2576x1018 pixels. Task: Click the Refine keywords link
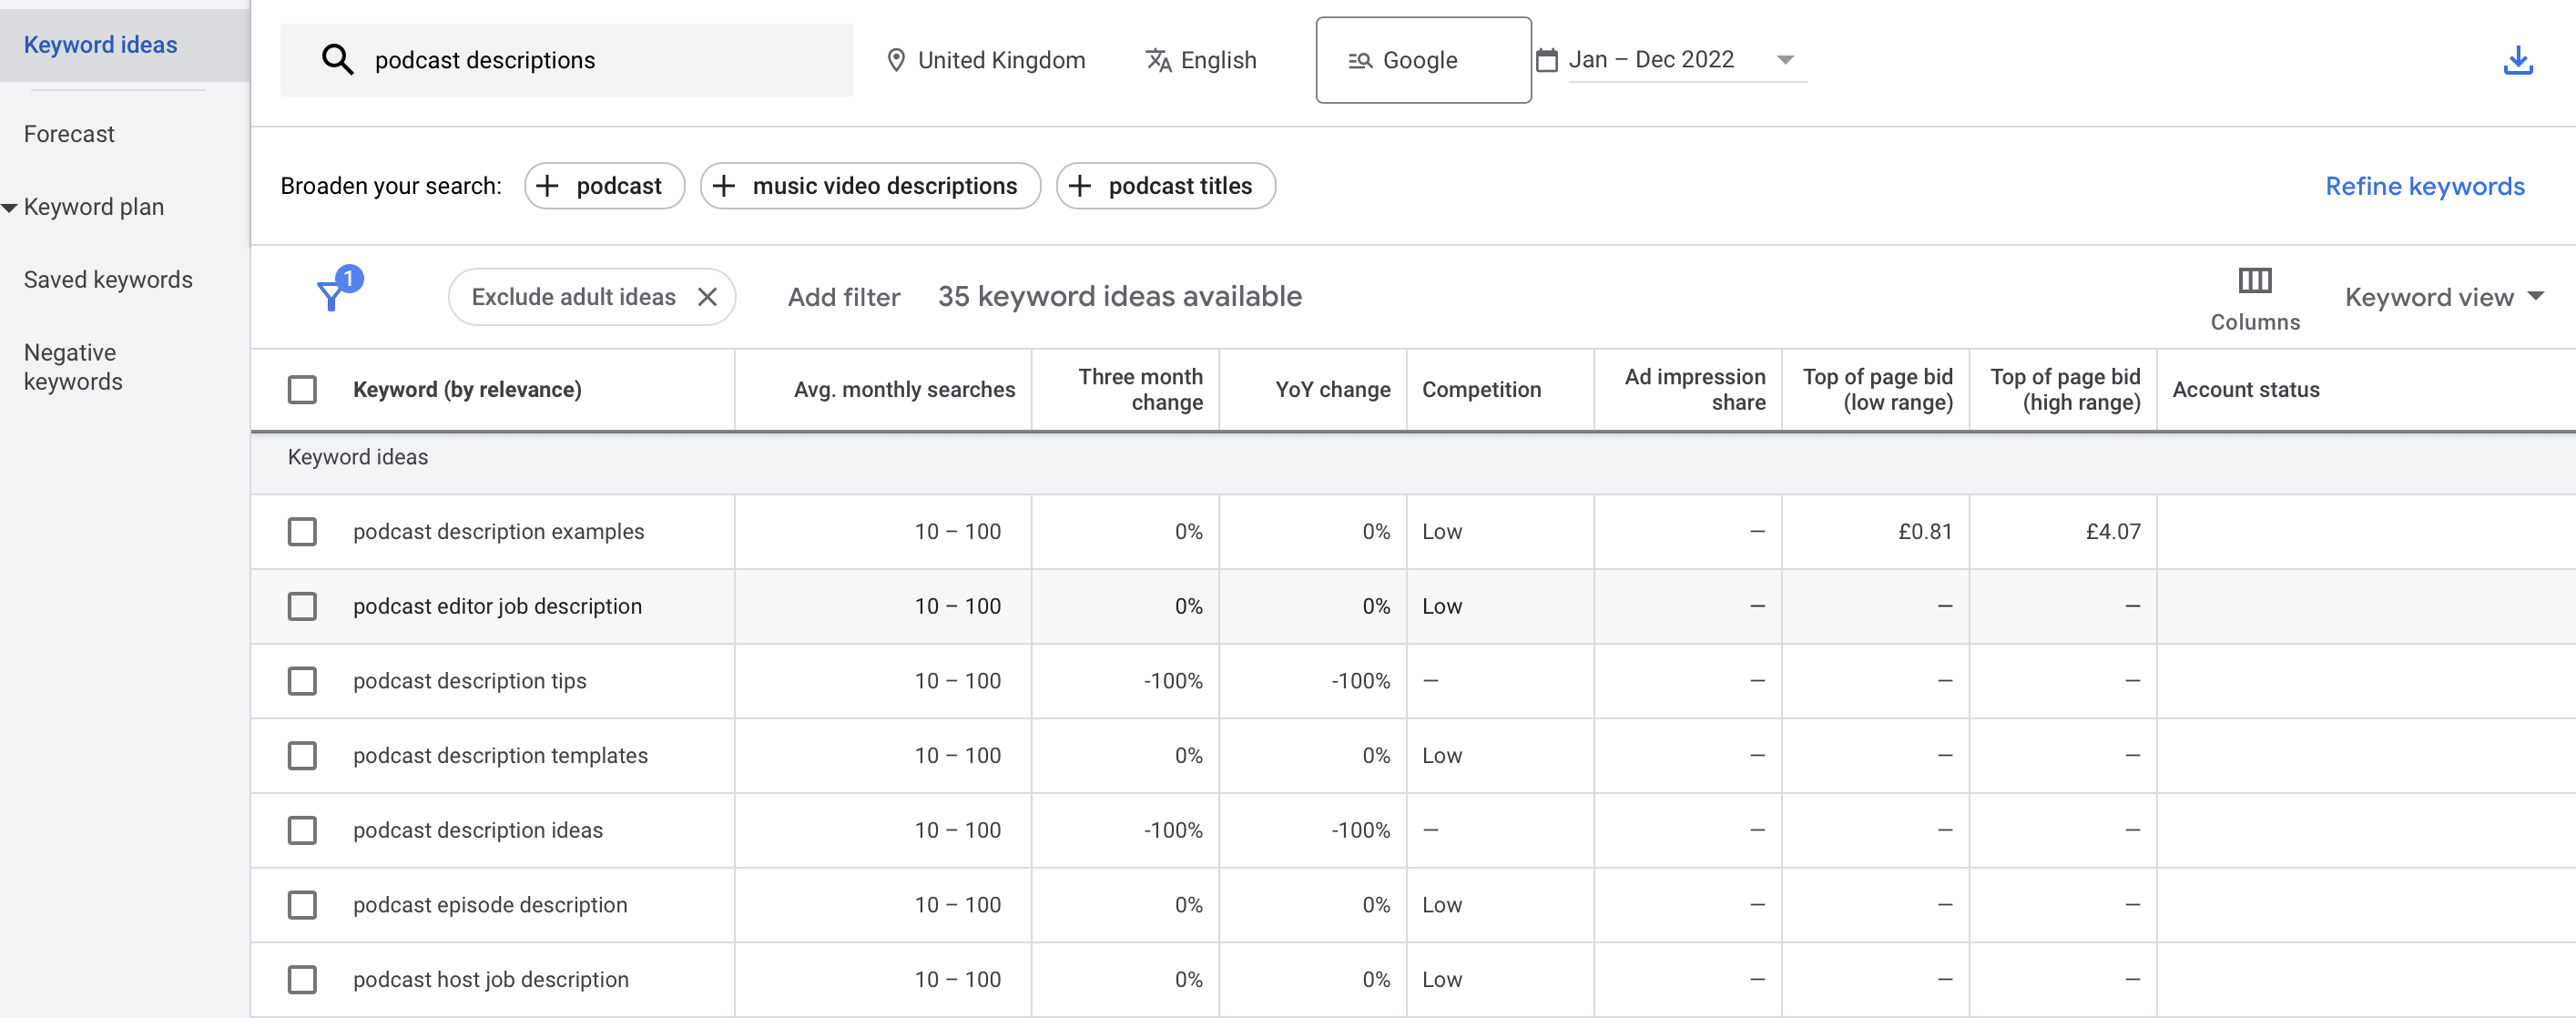coord(2425,186)
